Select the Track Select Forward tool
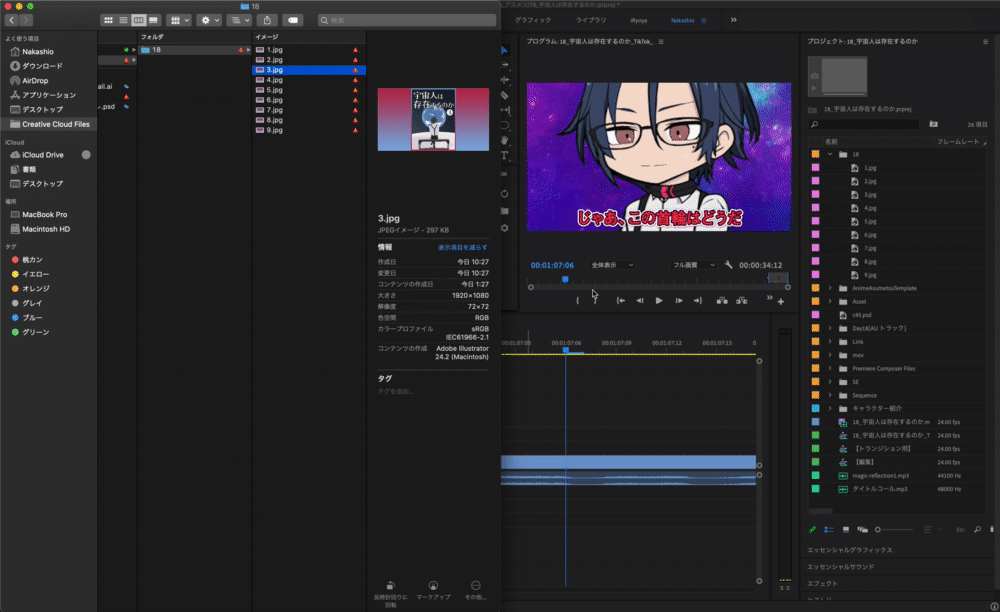 click(x=505, y=65)
